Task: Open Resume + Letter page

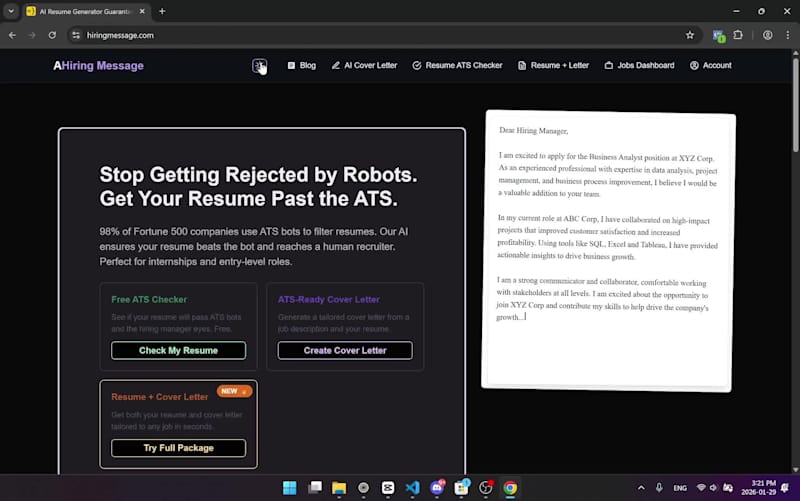Action: pos(554,65)
